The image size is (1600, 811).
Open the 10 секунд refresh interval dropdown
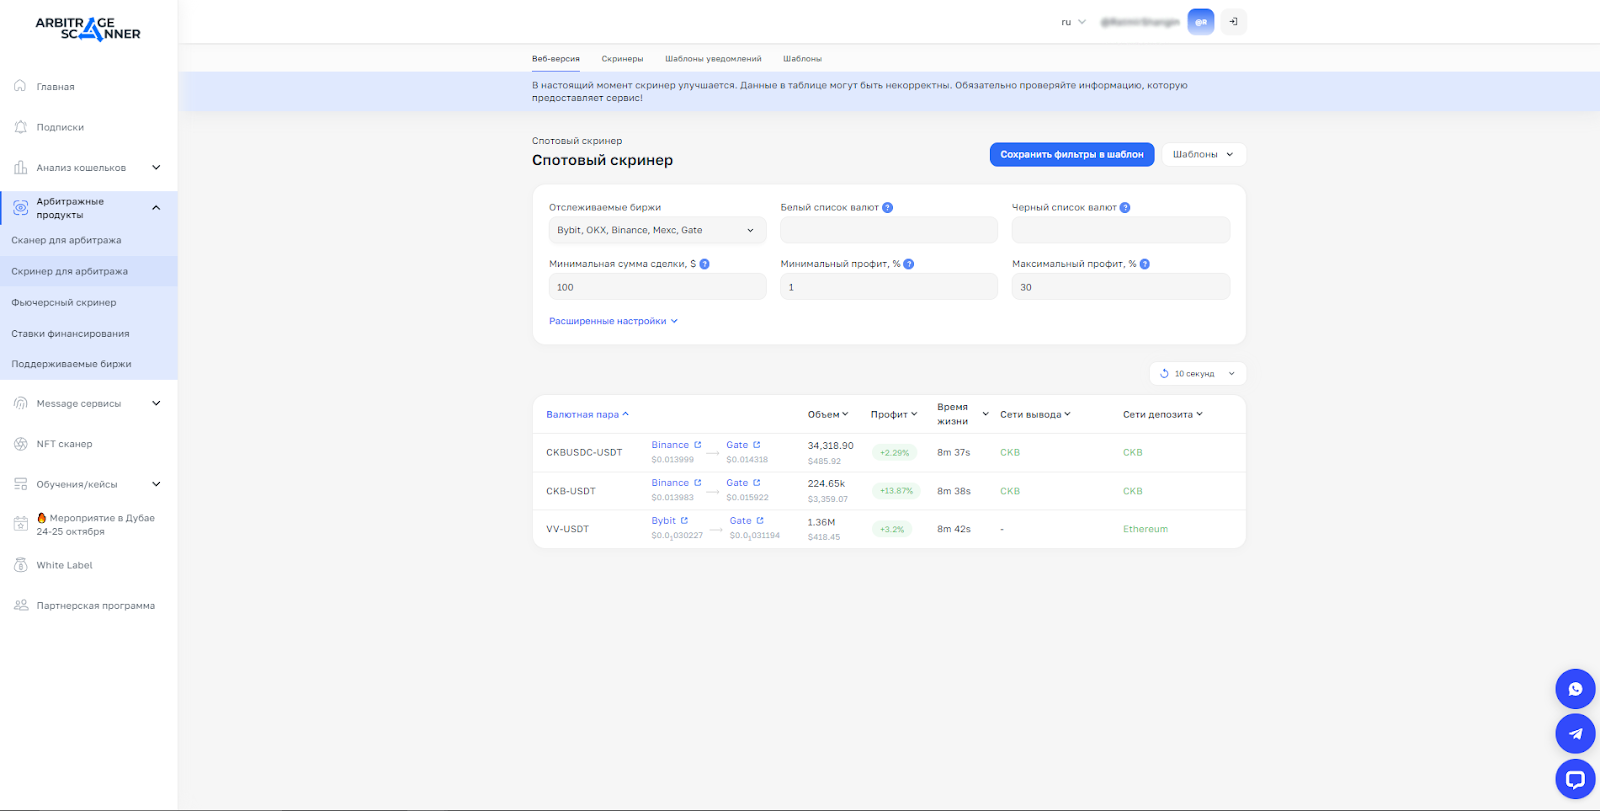(1198, 374)
